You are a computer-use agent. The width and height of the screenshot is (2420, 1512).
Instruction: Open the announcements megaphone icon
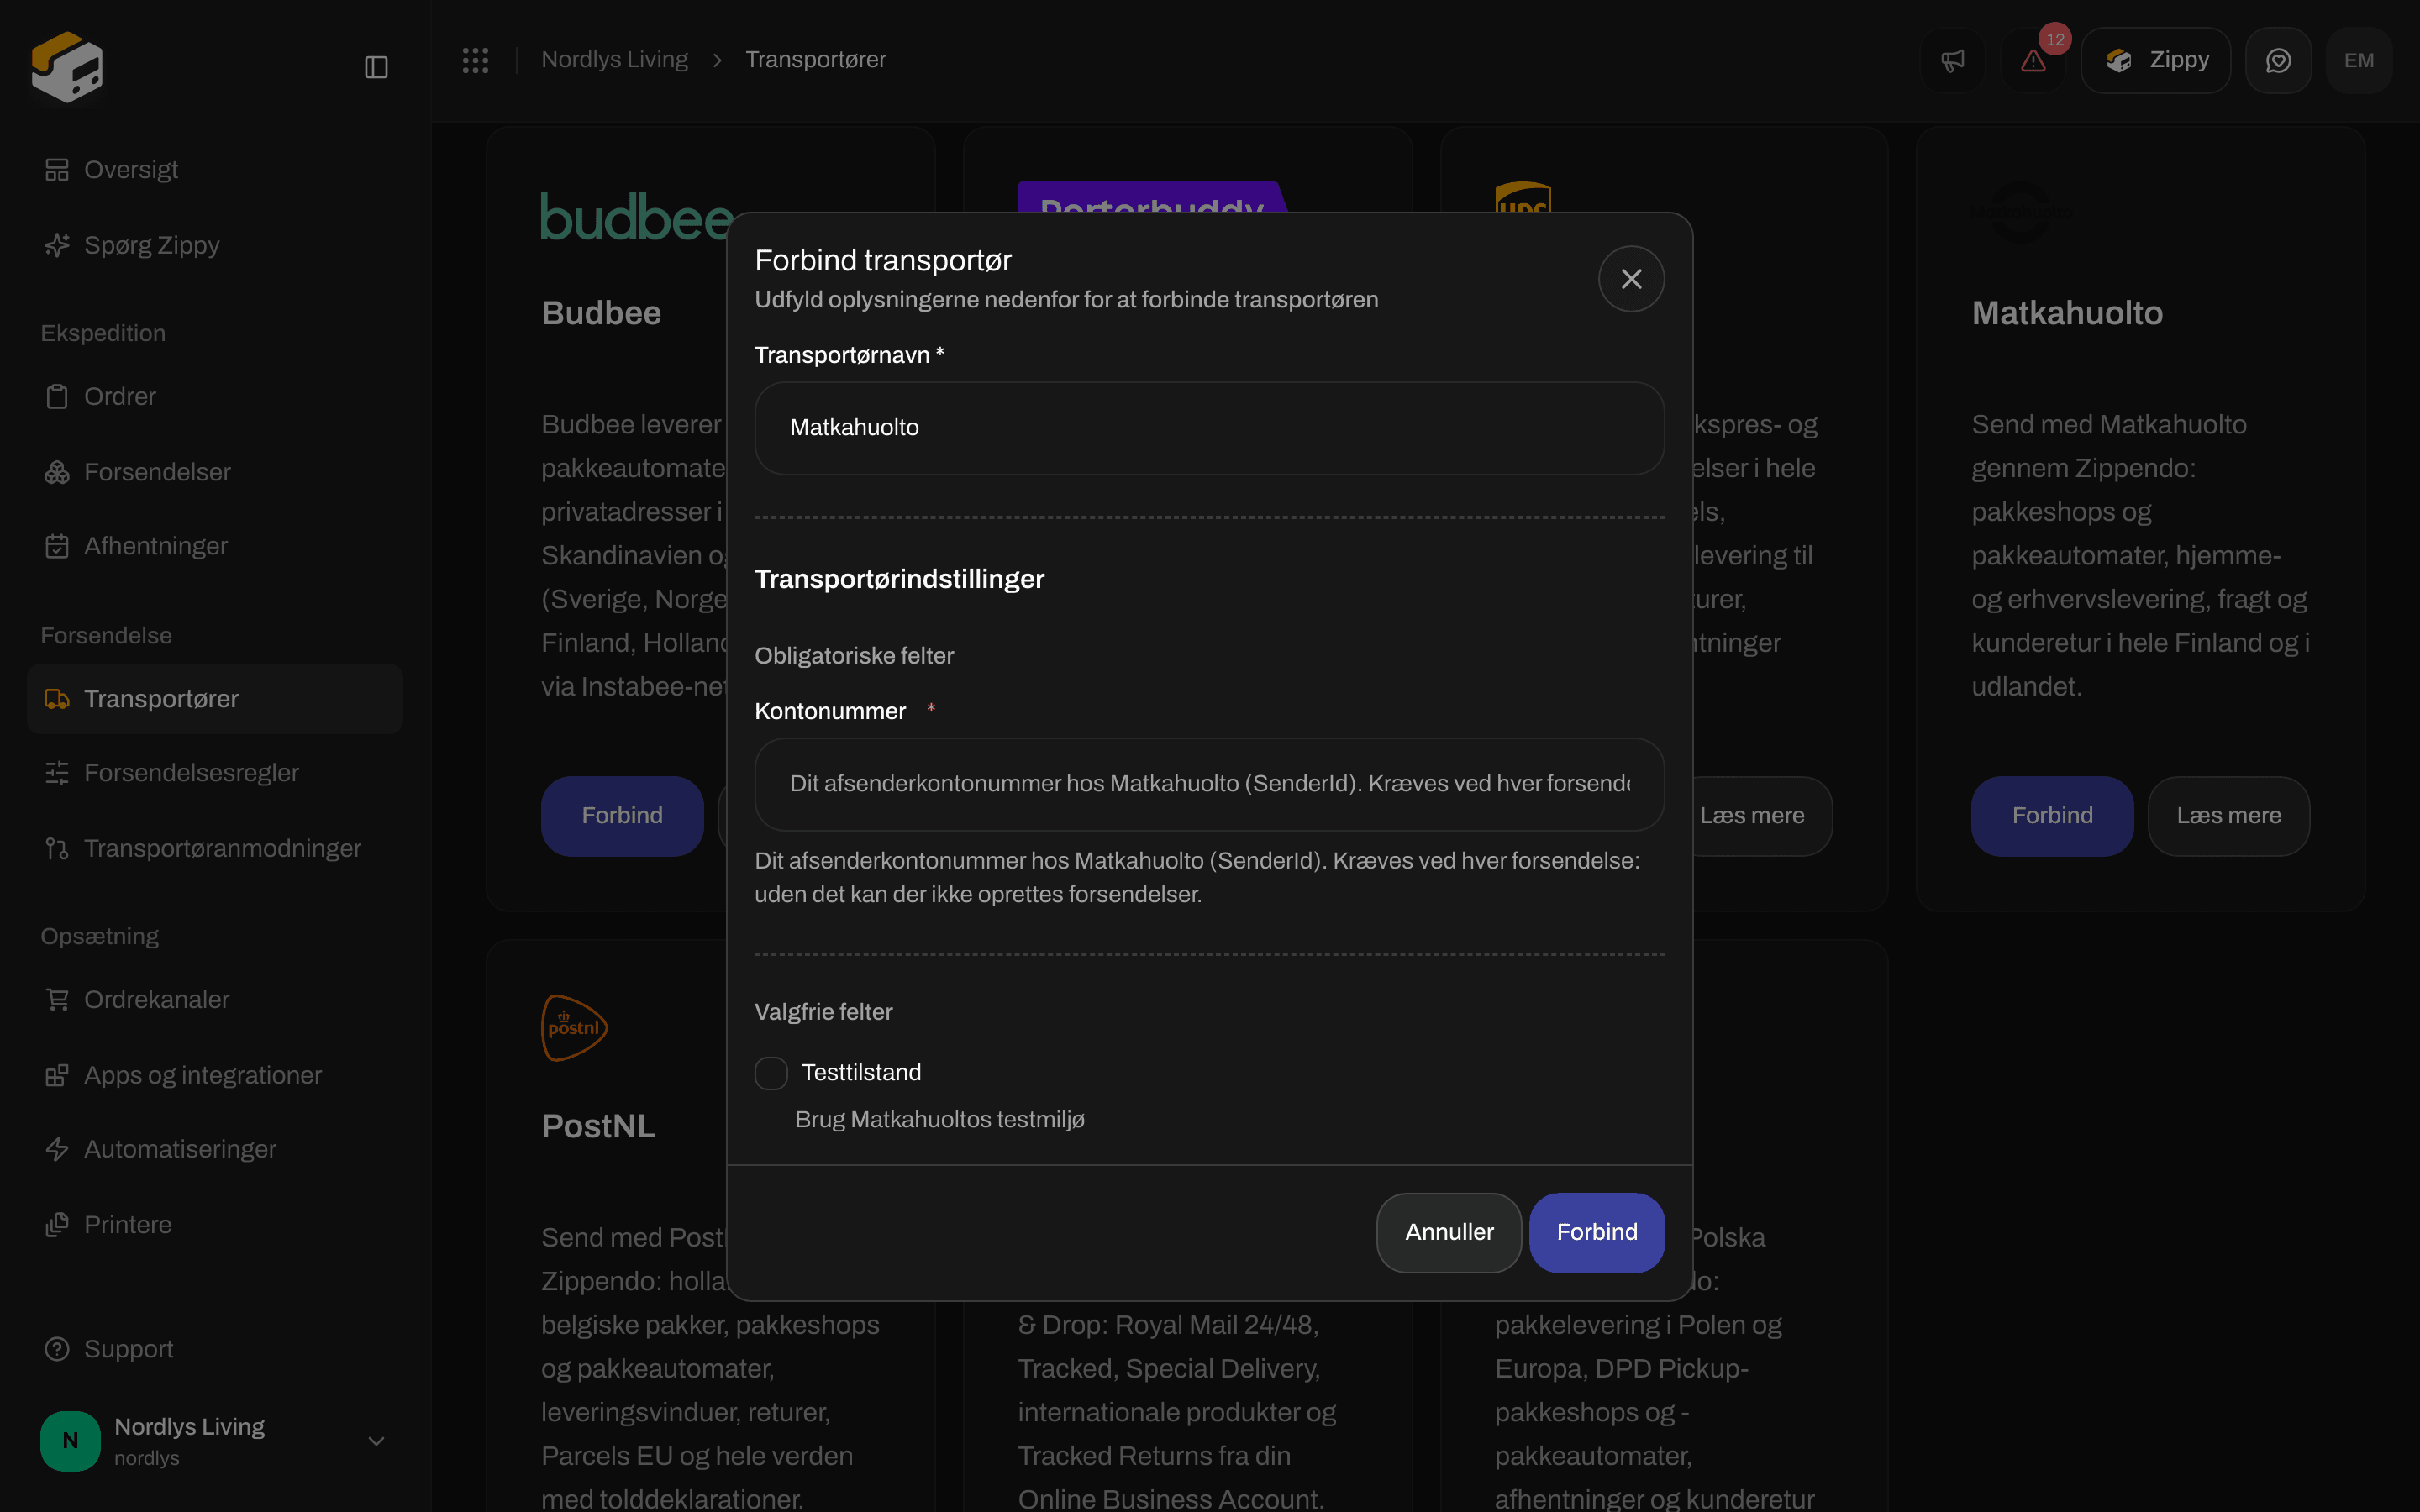coord(1952,60)
